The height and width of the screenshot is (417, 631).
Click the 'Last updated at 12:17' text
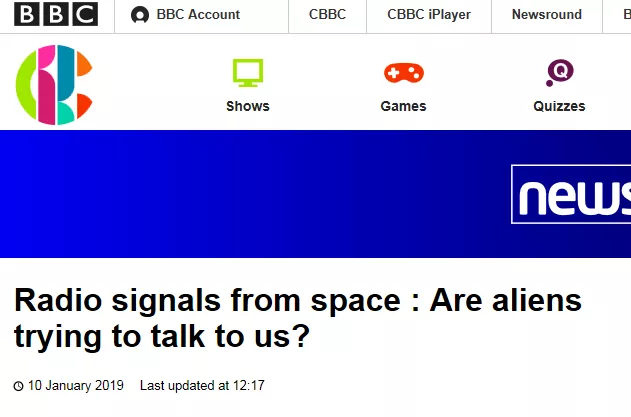pyautogui.click(x=202, y=385)
